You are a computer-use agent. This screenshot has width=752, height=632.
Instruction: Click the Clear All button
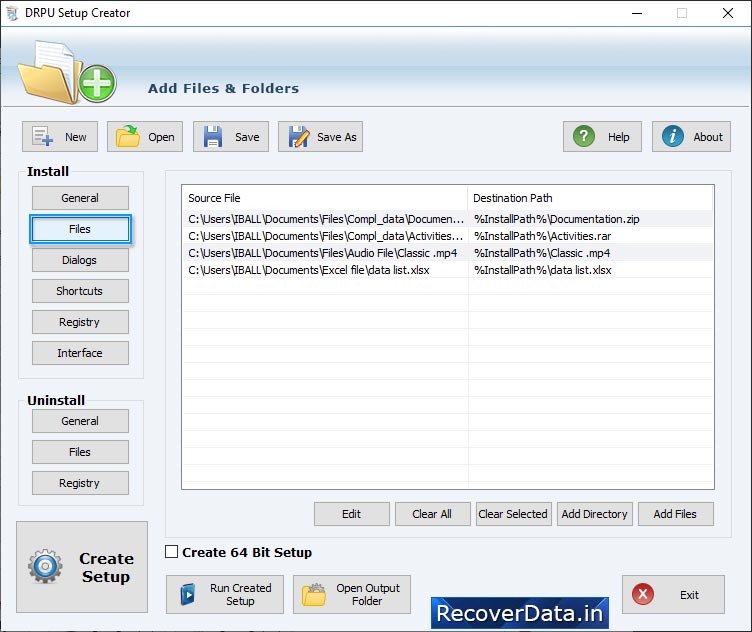[x=432, y=514]
